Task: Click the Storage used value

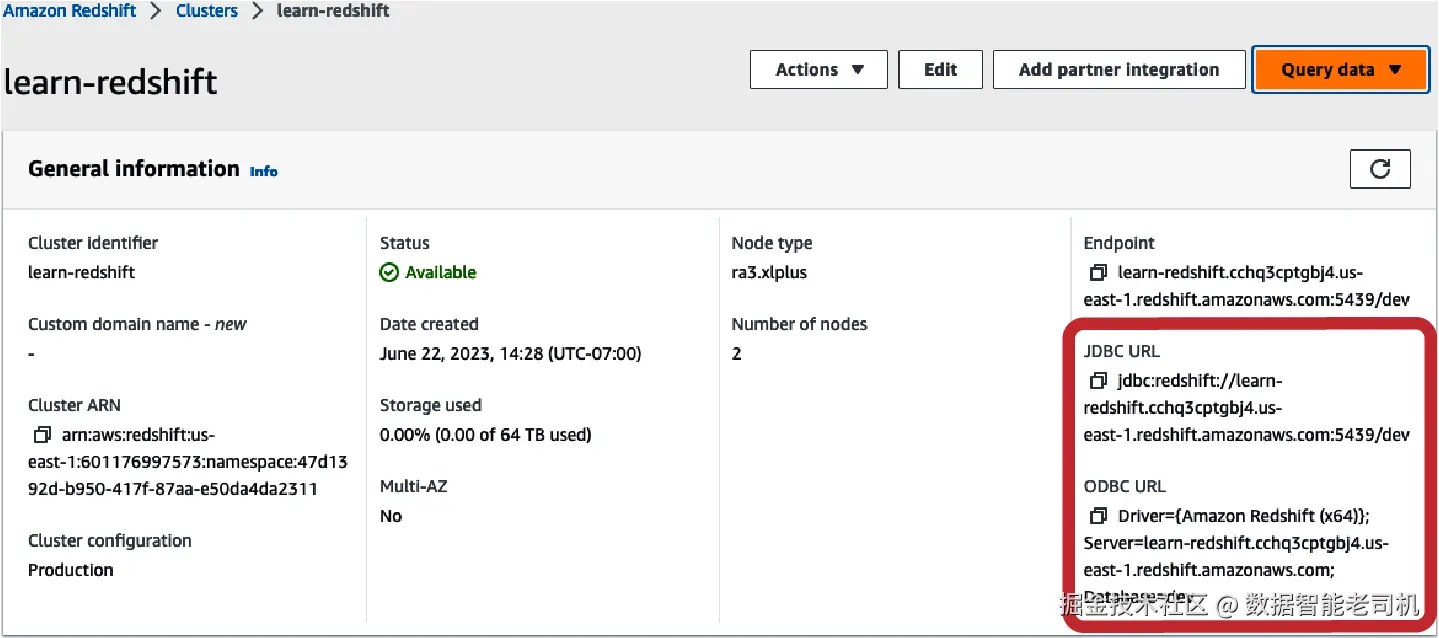Action: (x=485, y=435)
